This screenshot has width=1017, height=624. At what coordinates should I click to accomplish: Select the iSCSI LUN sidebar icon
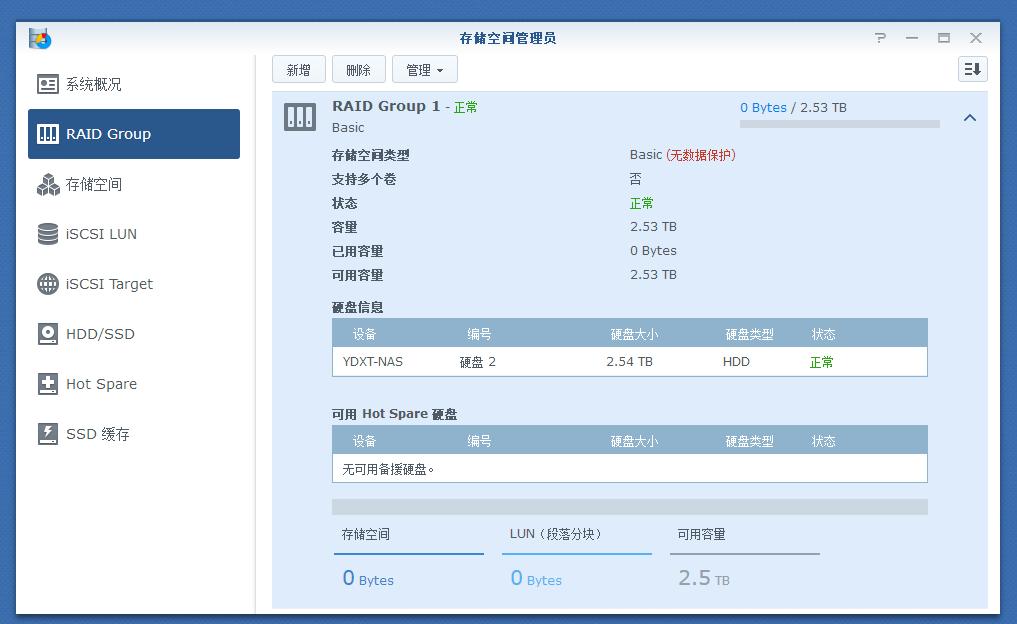[x=47, y=233]
